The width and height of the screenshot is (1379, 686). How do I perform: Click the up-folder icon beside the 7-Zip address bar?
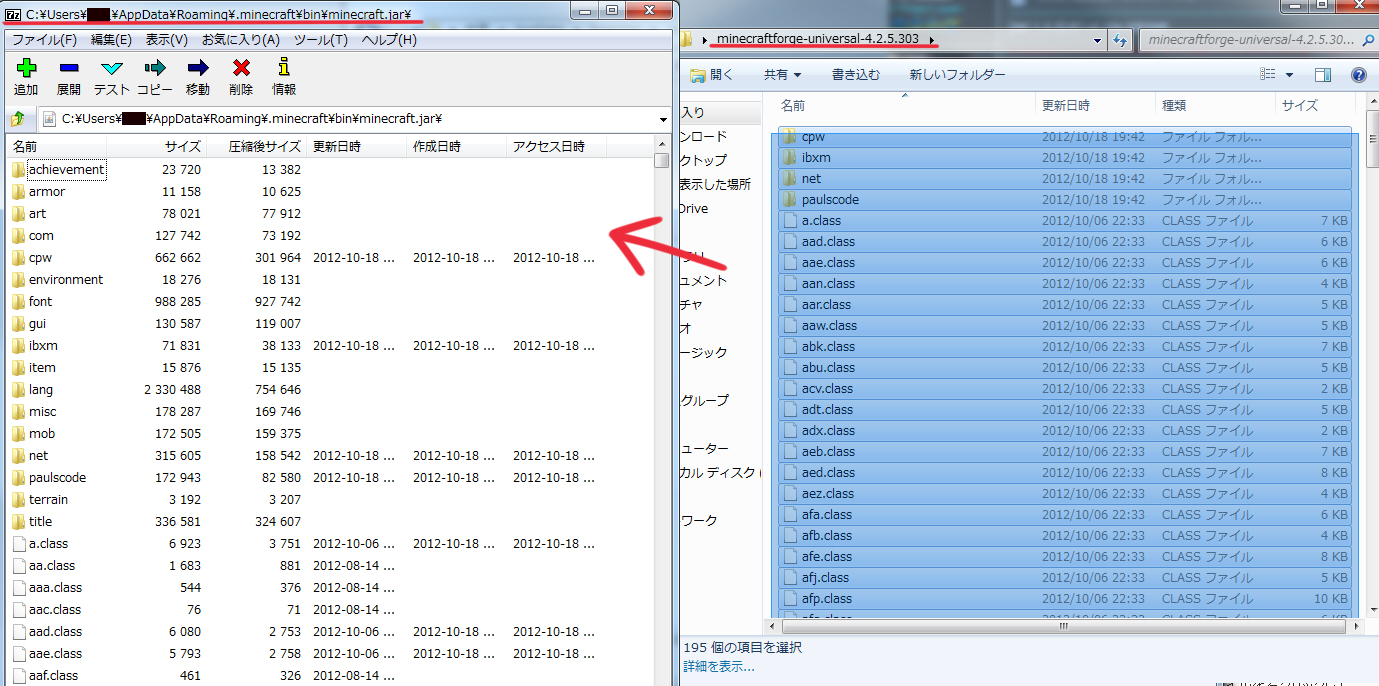click(x=17, y=119)
